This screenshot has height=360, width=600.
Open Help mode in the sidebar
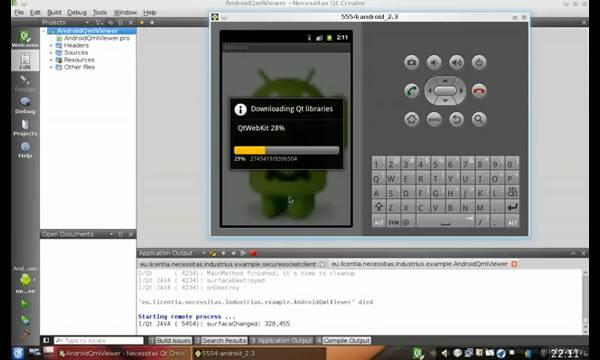point(25,150)
